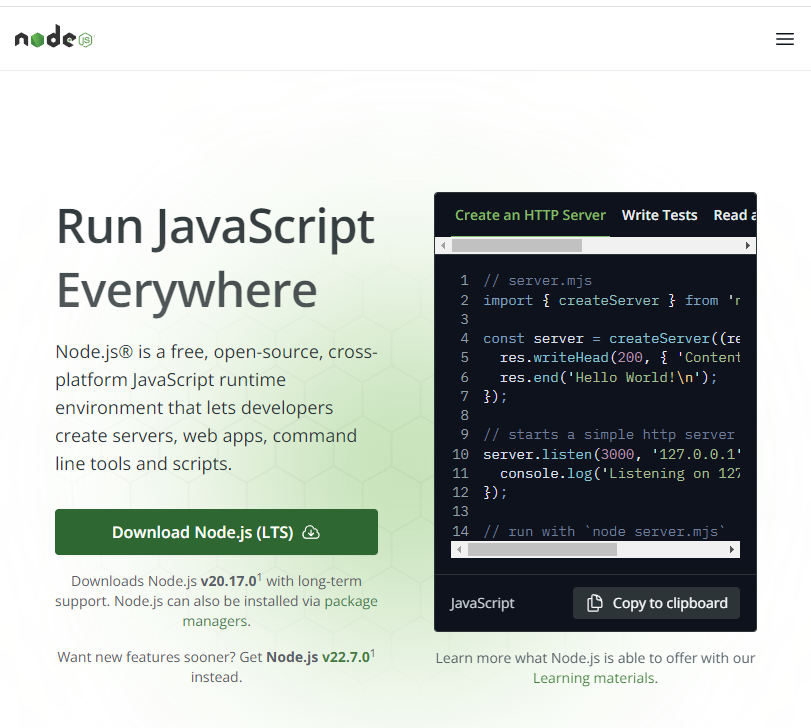Click the code horizontal scrollbar thumb
This screenshot has width=811, height=728.
pyautogui.click(x=542, y=550)
